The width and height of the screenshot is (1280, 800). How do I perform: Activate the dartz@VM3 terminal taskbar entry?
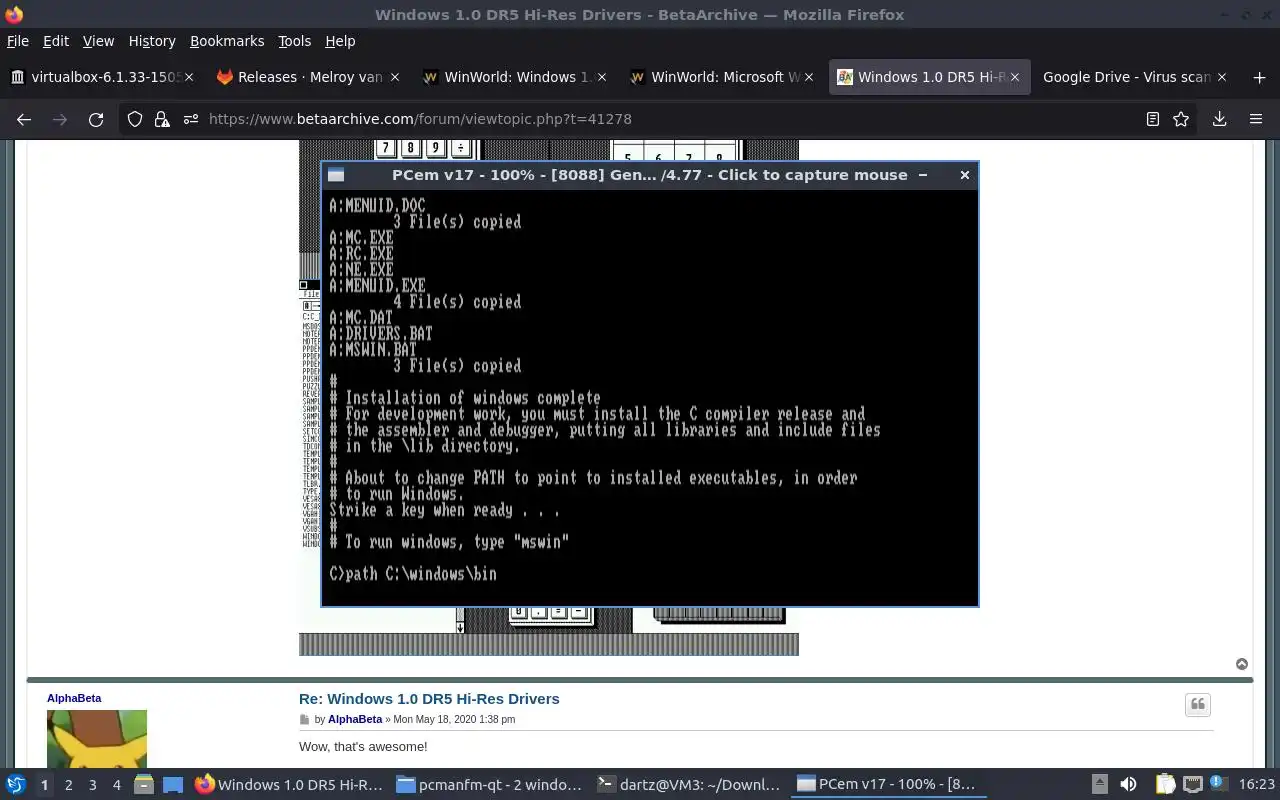pyautogui.click(x=690, y=785)
